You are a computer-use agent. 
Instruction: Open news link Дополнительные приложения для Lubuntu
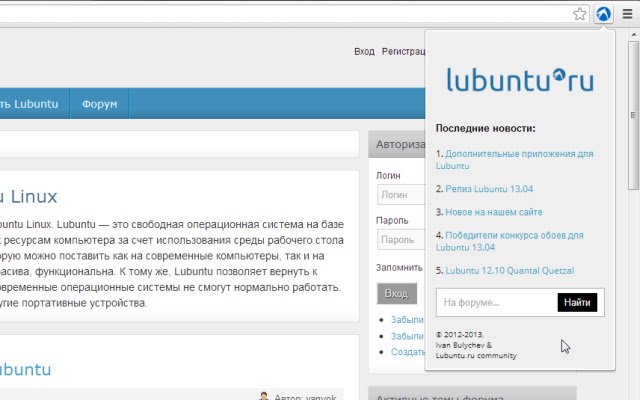point(515,160)
